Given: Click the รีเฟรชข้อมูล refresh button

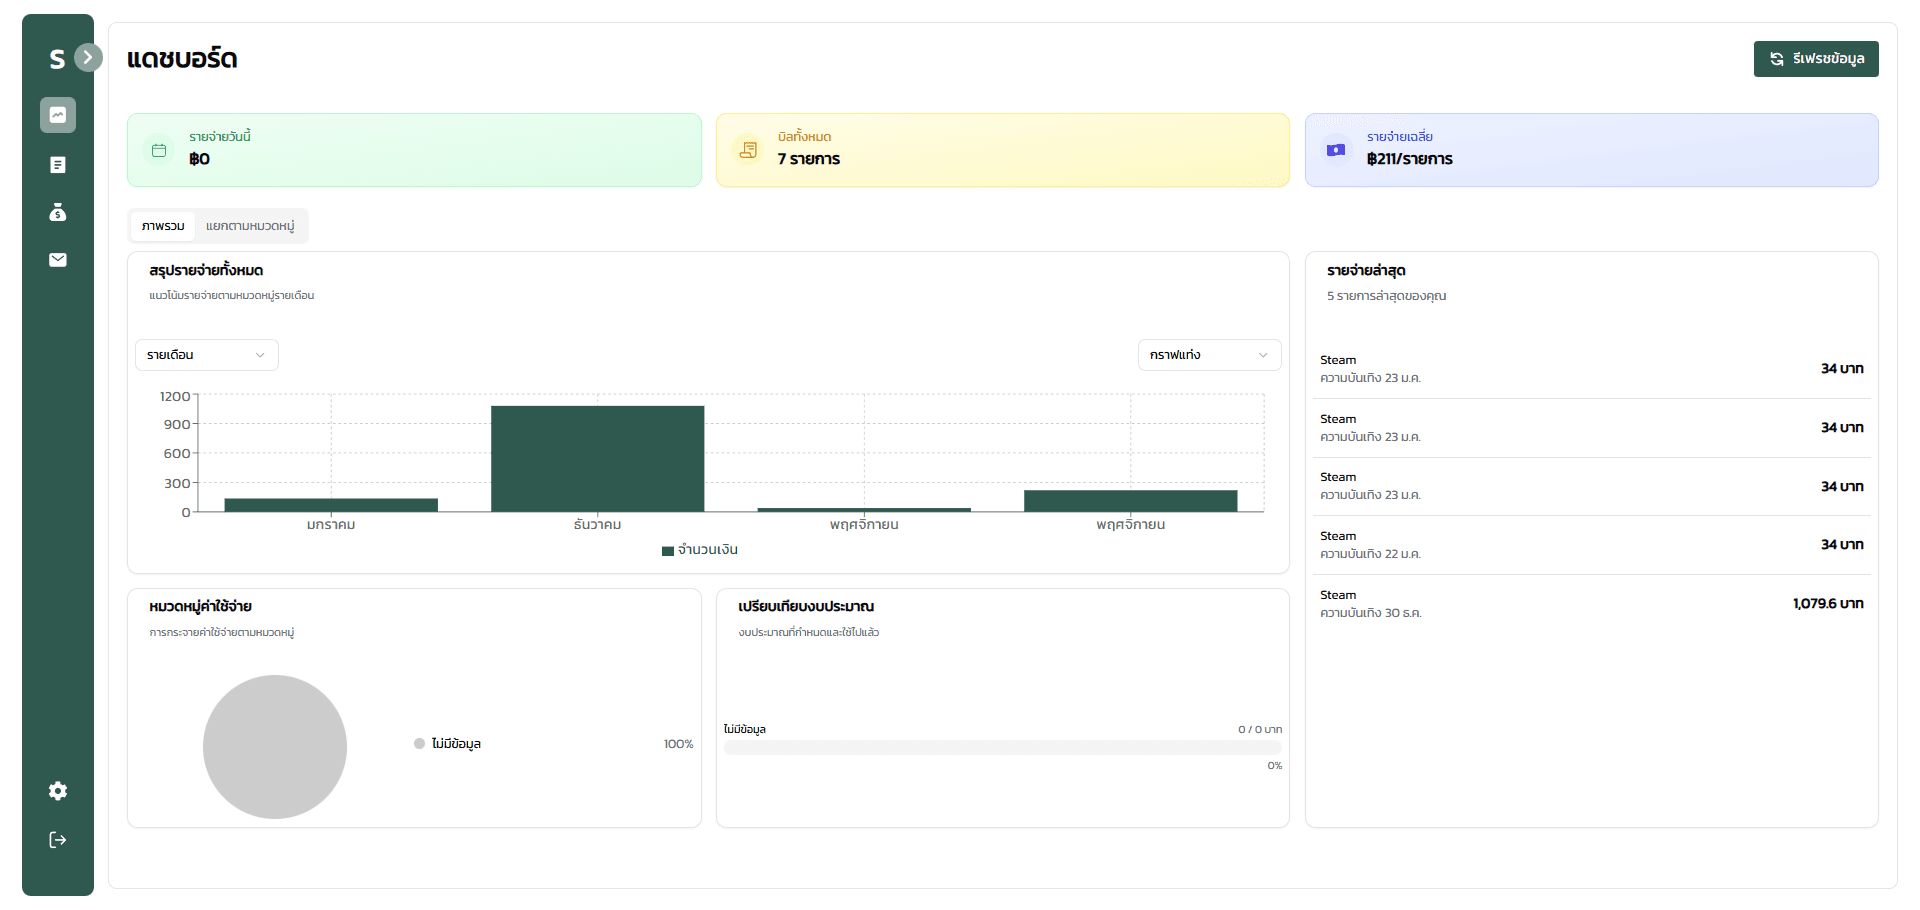Looking at the screenshot, I should coord(1815,59).
